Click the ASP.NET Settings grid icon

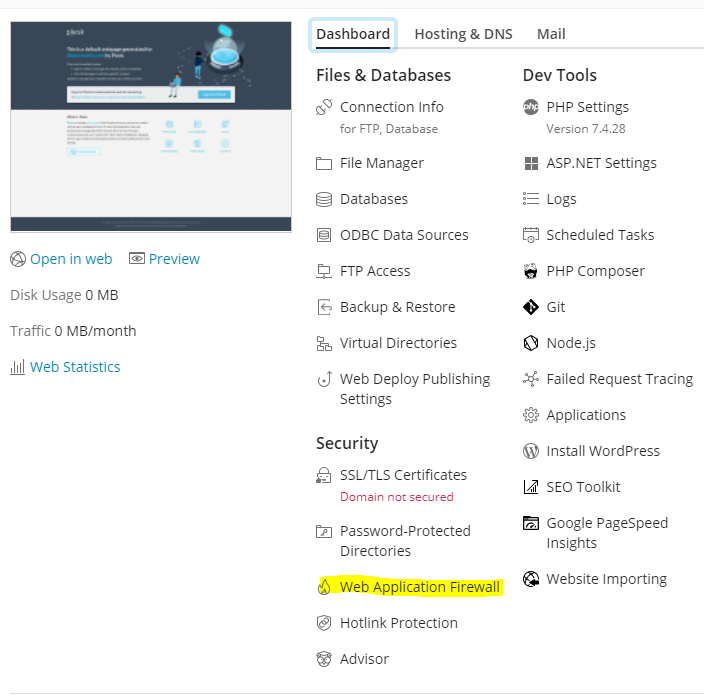pos(530,163)
